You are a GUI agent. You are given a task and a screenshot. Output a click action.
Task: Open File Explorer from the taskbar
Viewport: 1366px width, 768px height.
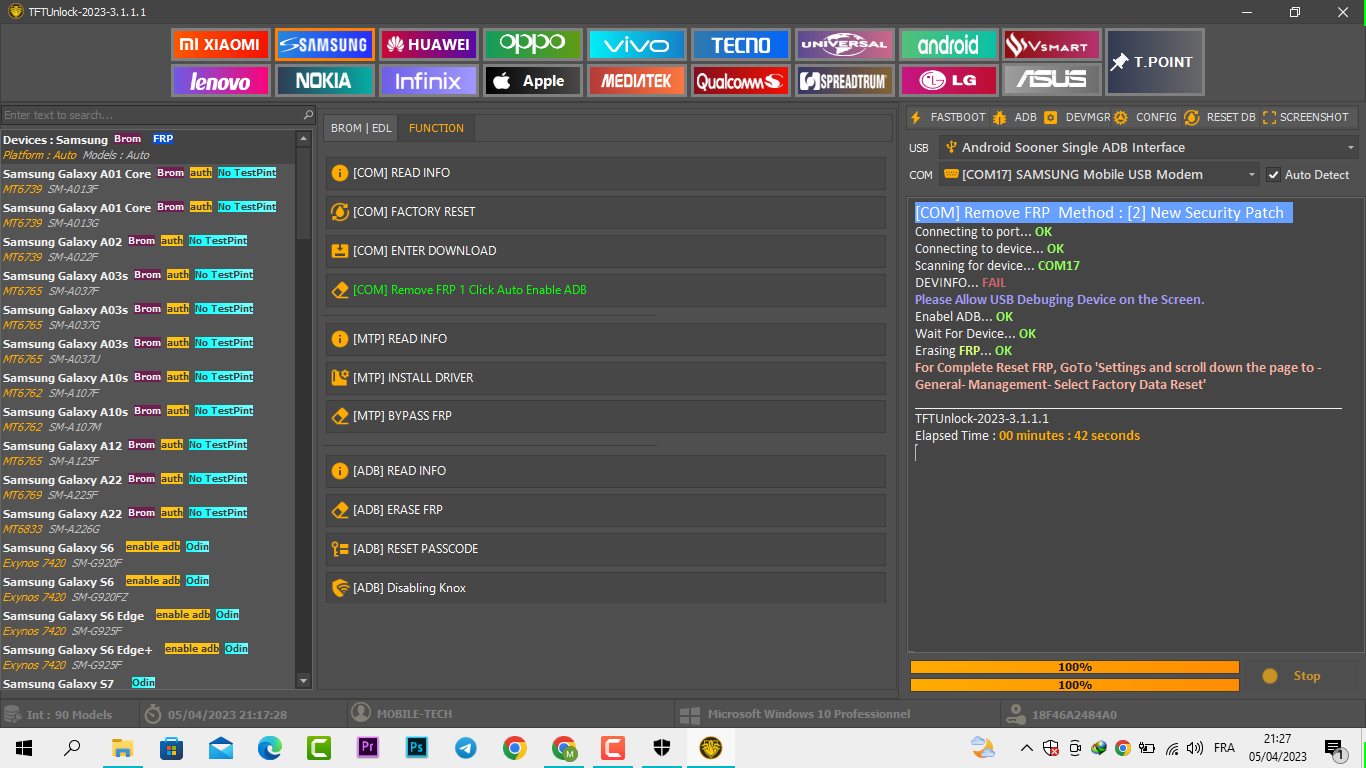(x=122, y=748)
